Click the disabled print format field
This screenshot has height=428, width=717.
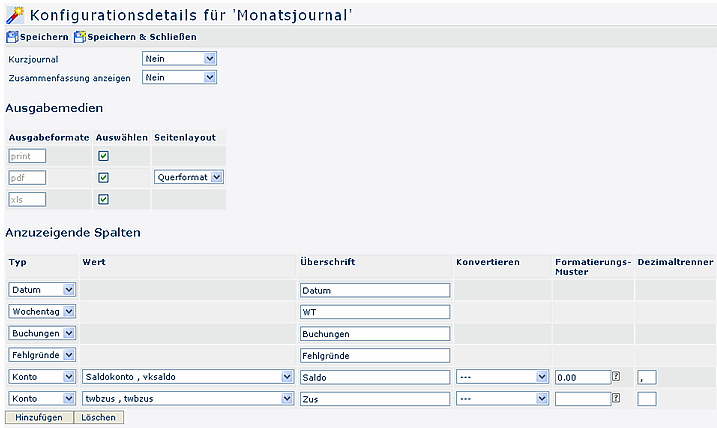[27, 156]
